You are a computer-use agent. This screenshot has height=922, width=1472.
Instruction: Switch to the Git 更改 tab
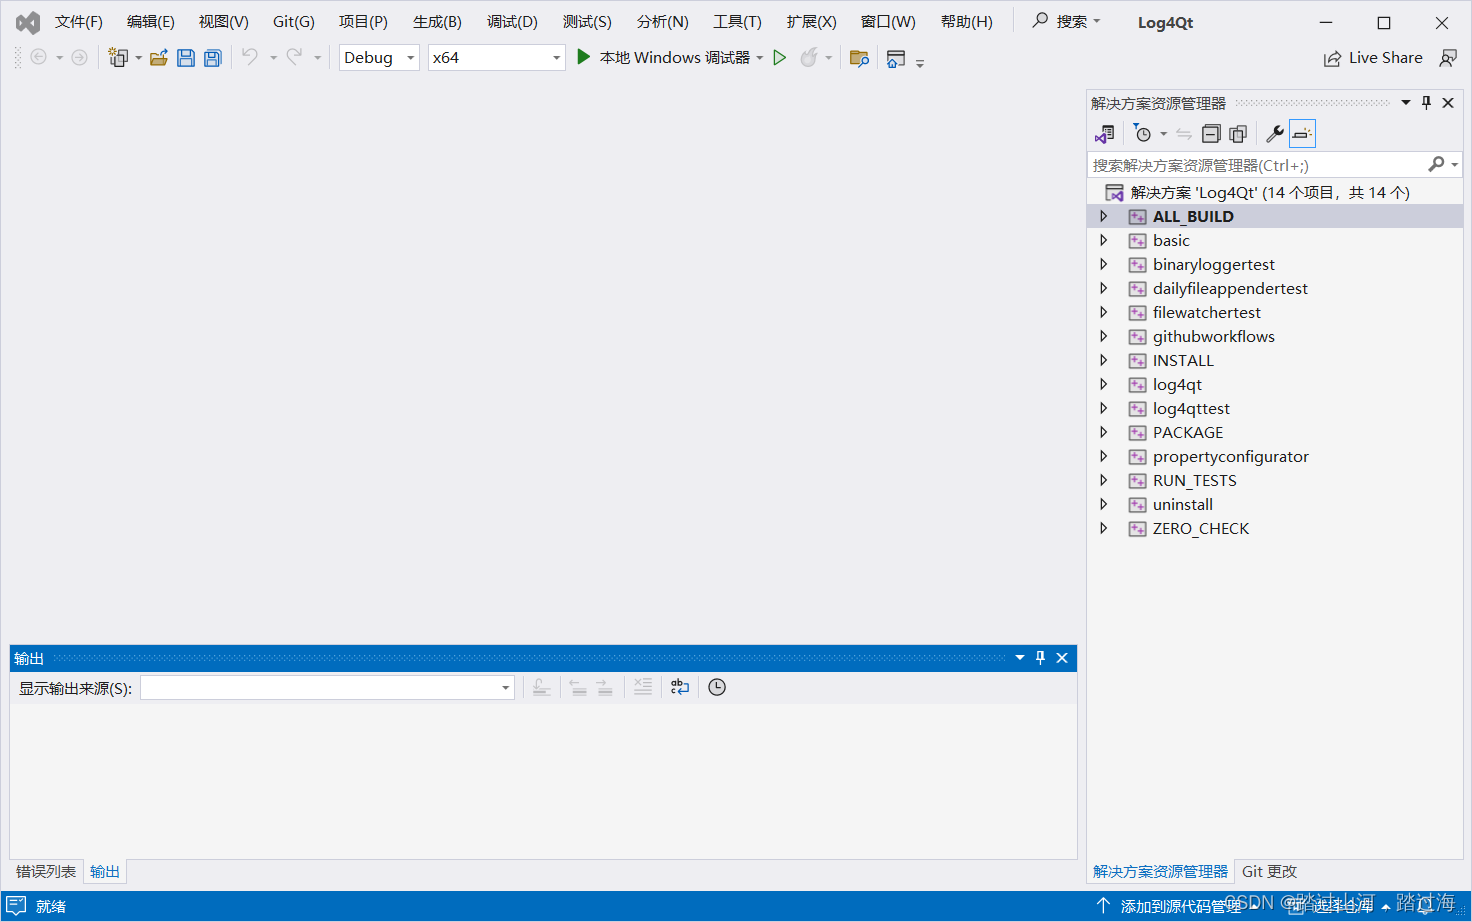pyautogui.click(x=1269, y=872)
